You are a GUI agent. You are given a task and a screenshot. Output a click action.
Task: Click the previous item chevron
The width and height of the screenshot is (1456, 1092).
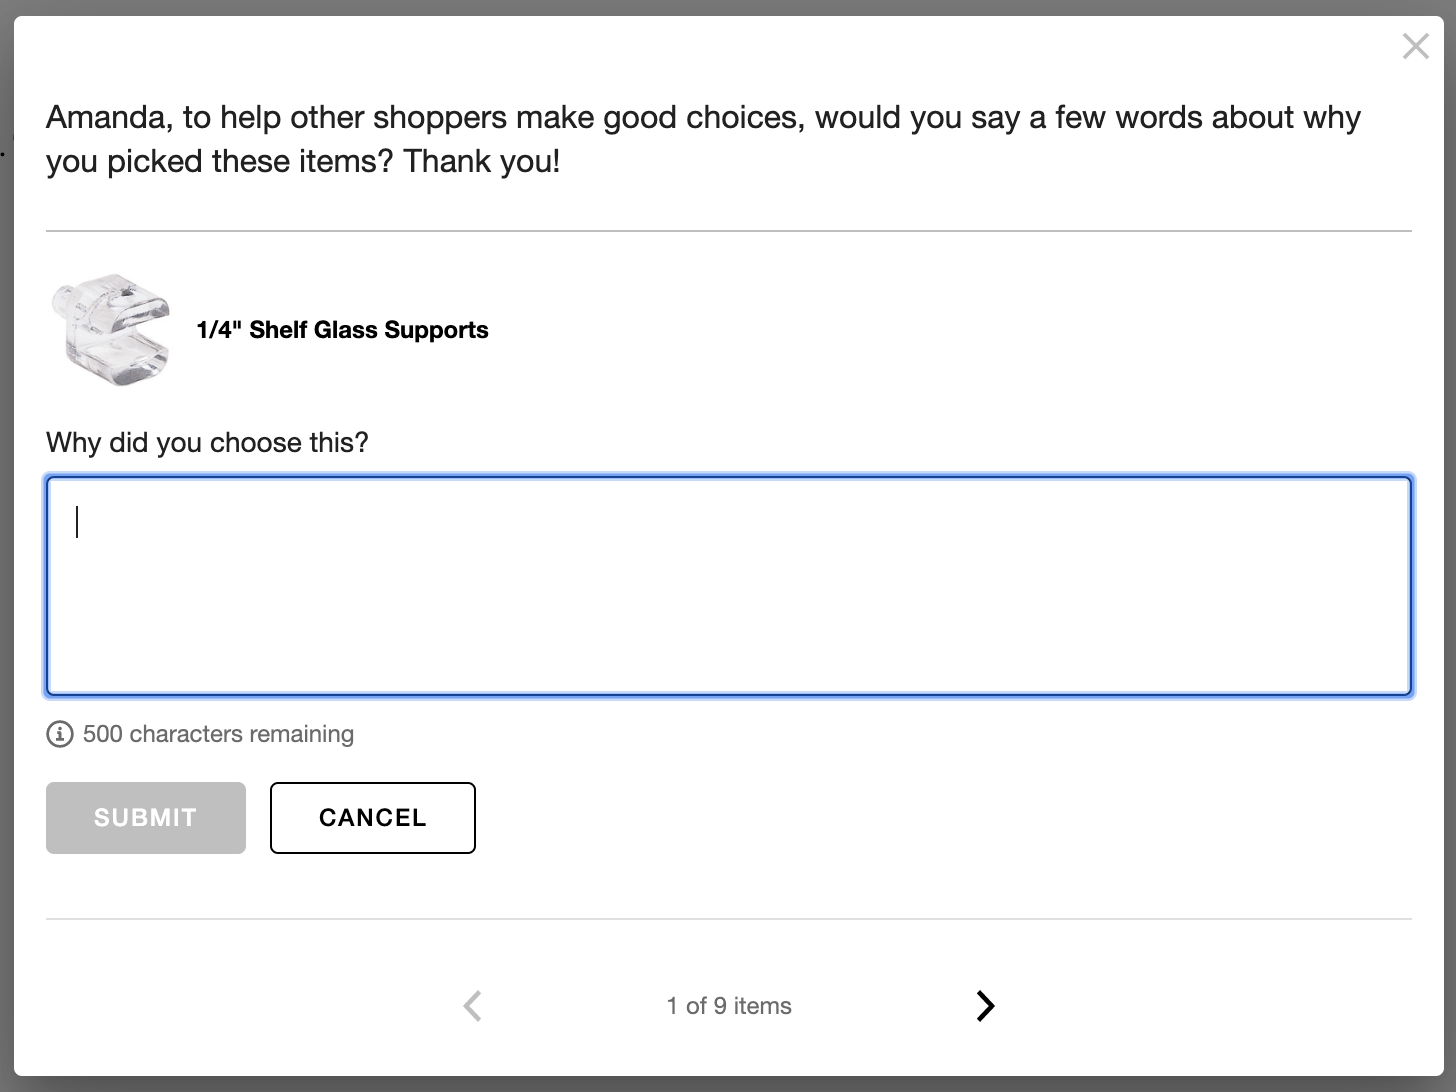473,1005
